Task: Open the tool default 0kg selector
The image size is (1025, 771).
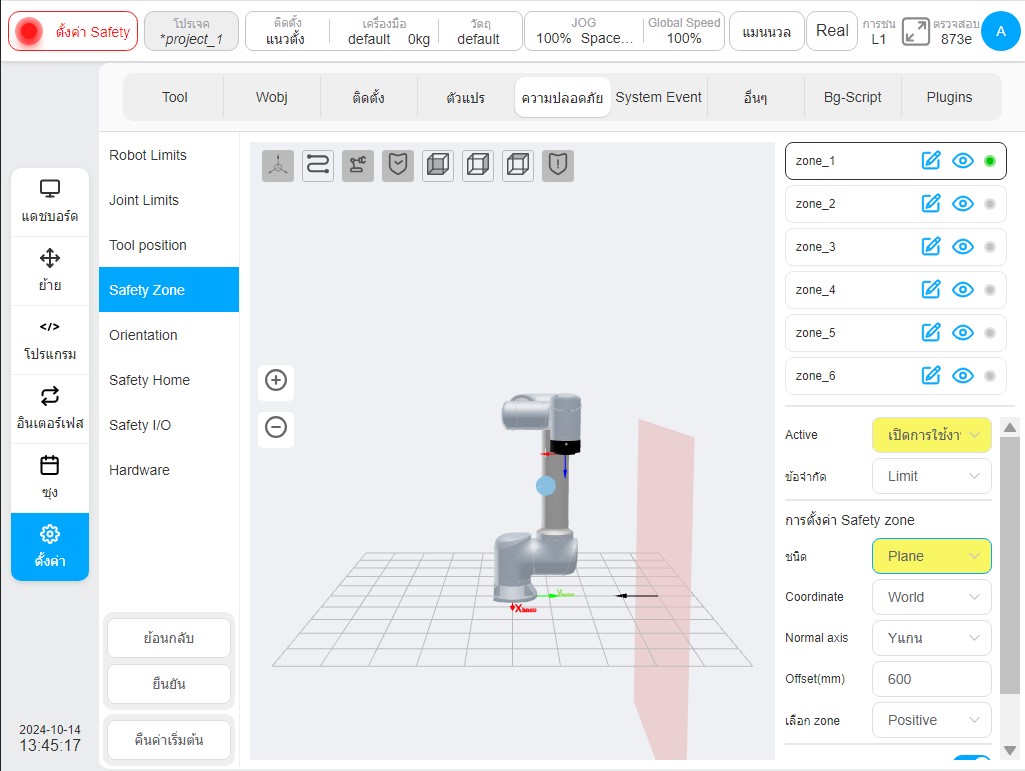Action: 384,31
